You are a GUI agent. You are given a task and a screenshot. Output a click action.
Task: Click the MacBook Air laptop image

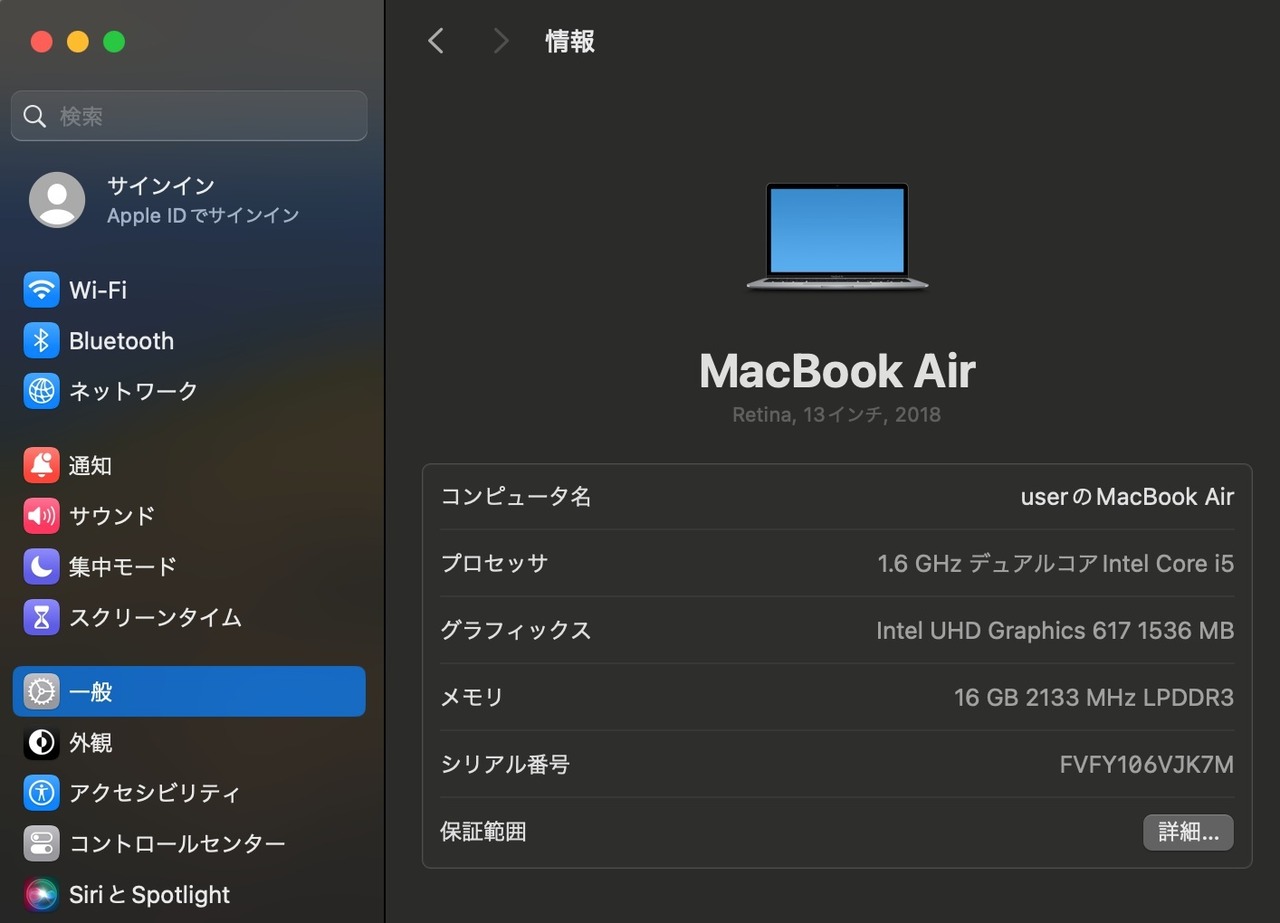(837, 237)
